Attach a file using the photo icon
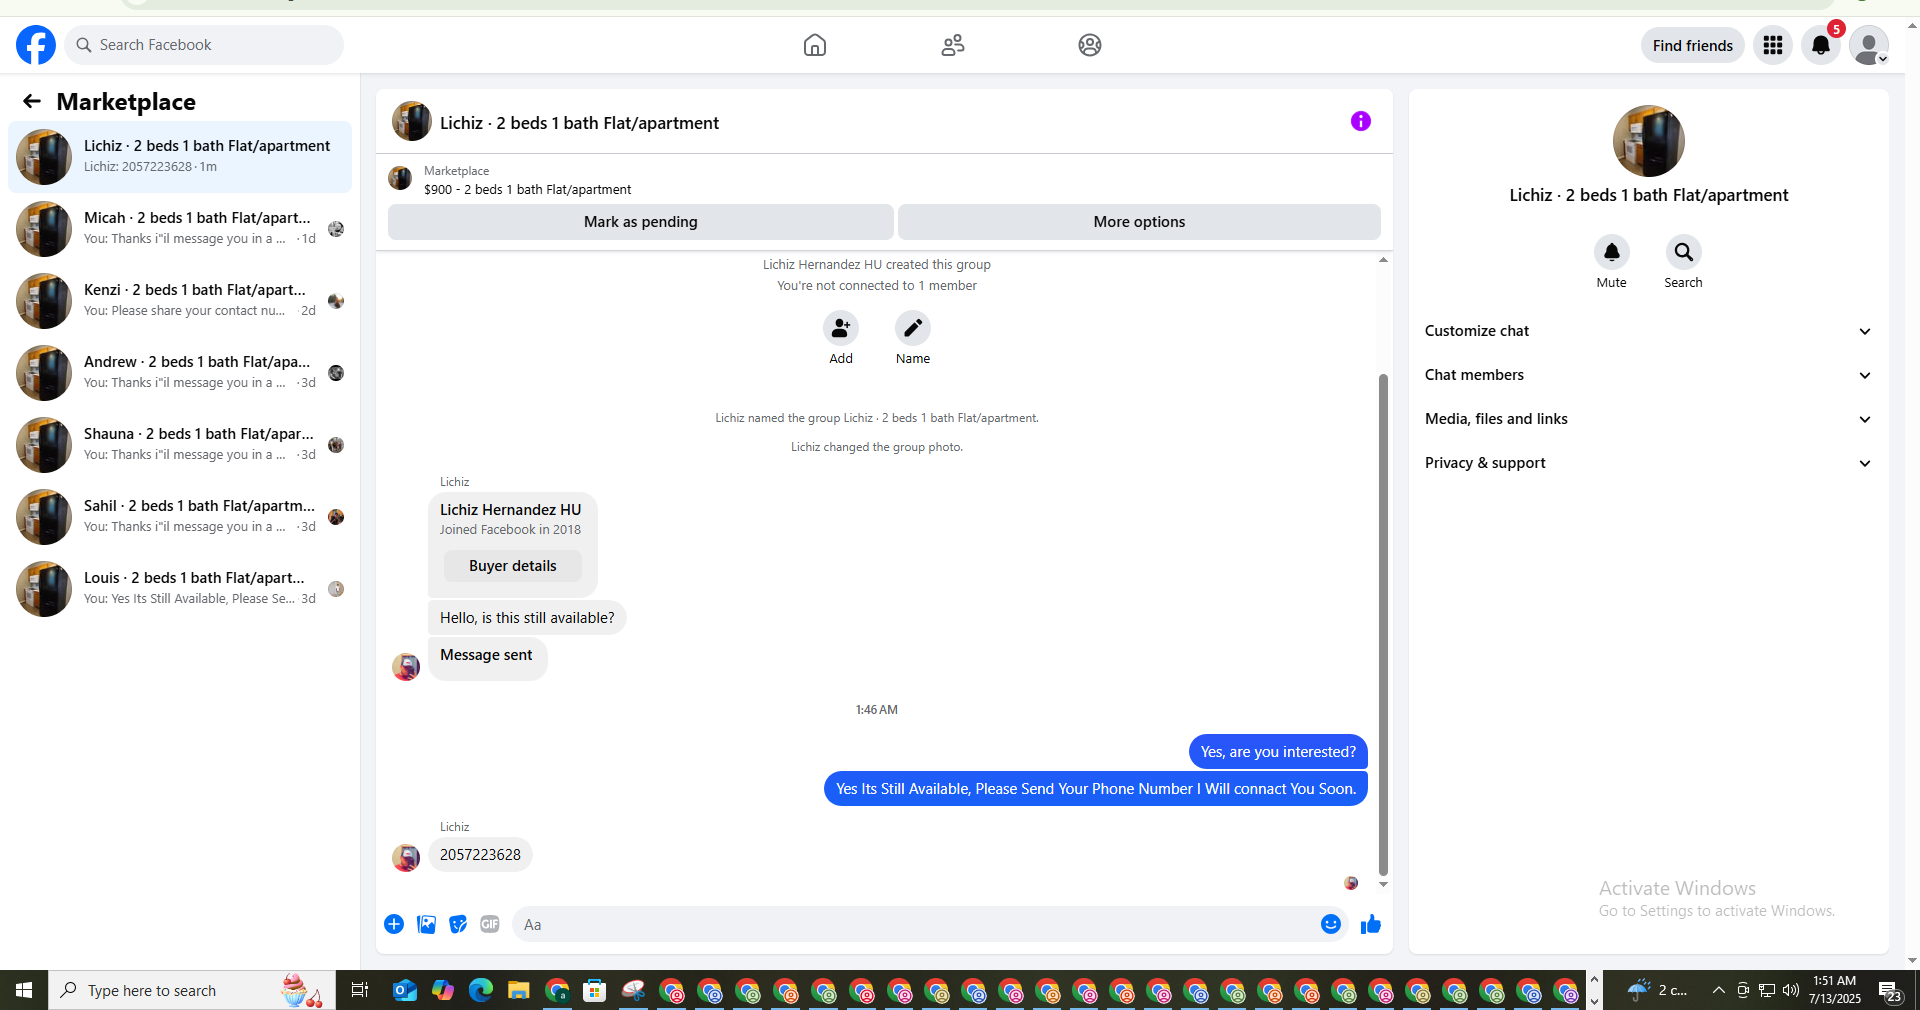Viewport: 1920px width, 1010px height. pyautogui.click(x=426, y=924)
